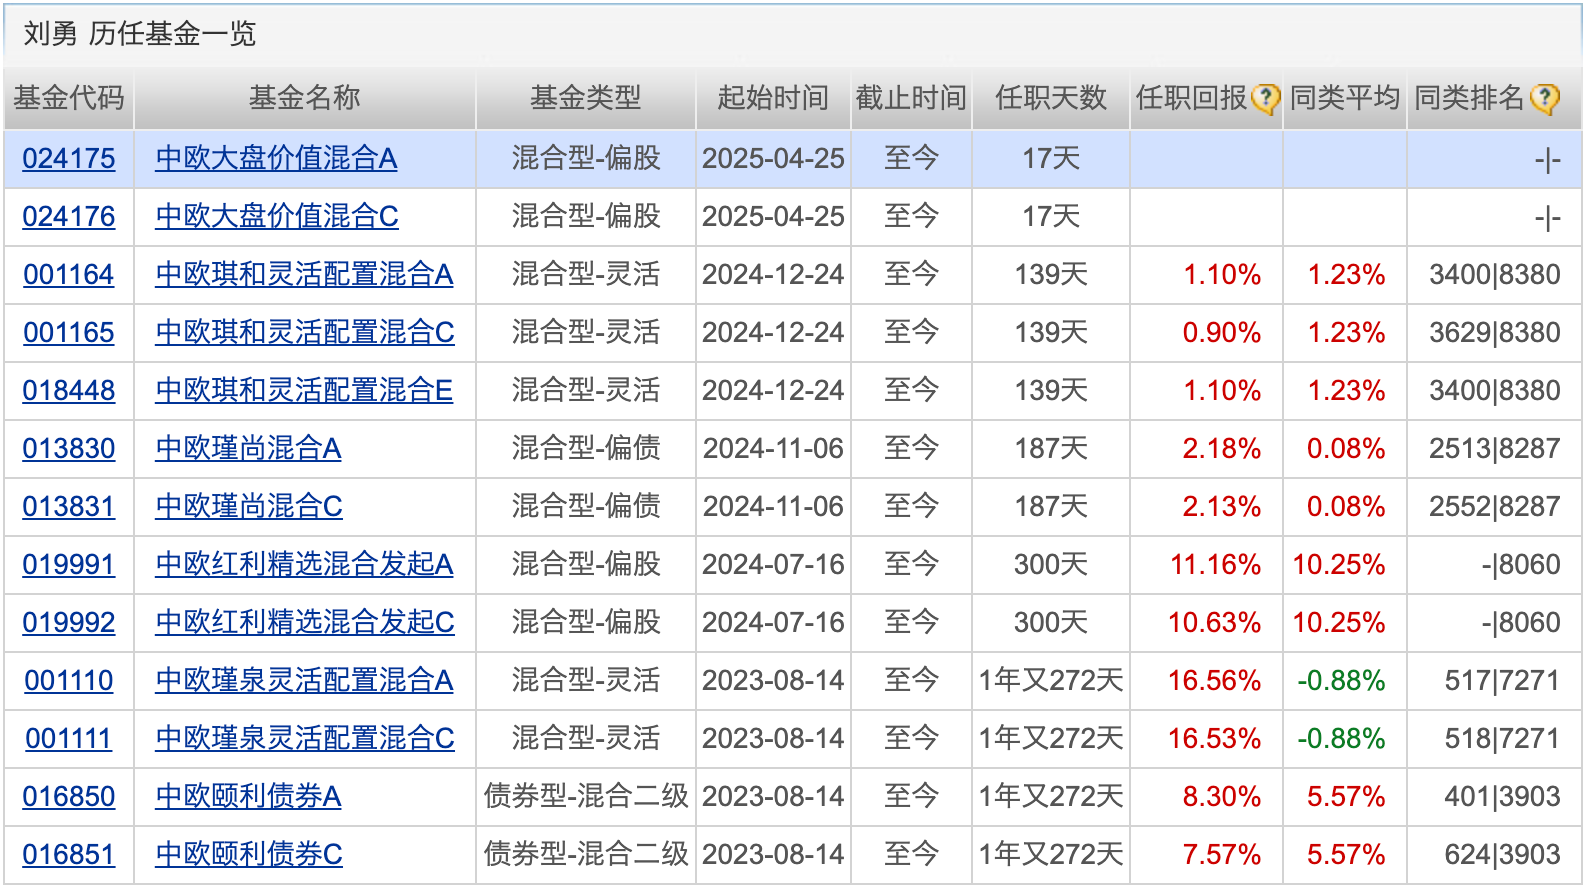The image size is (1588, 886).
Task: Click 债券型-混合二级 type in 016850 row
Action: click(586, 796)
